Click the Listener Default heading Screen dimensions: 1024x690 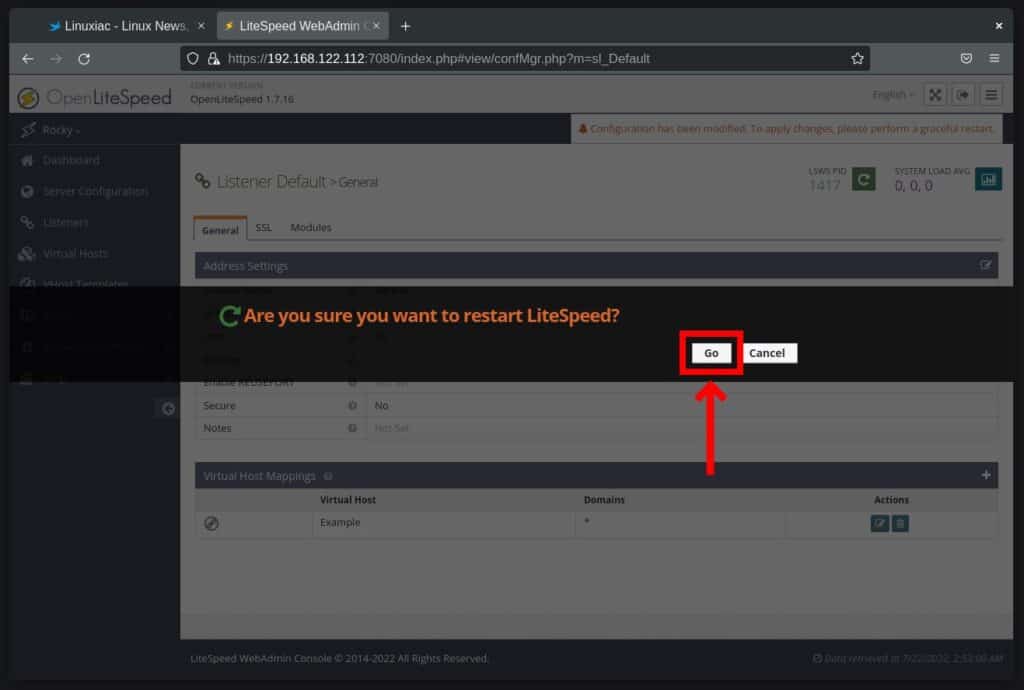[271, 181]
